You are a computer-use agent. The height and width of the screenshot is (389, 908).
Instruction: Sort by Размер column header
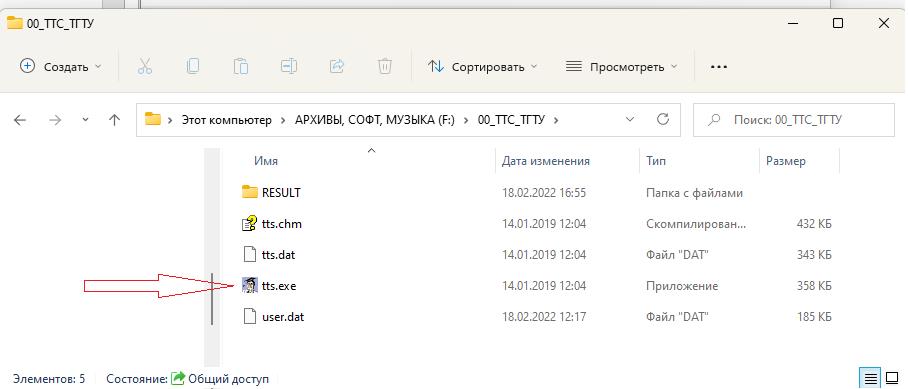click(x=785, y=161)
